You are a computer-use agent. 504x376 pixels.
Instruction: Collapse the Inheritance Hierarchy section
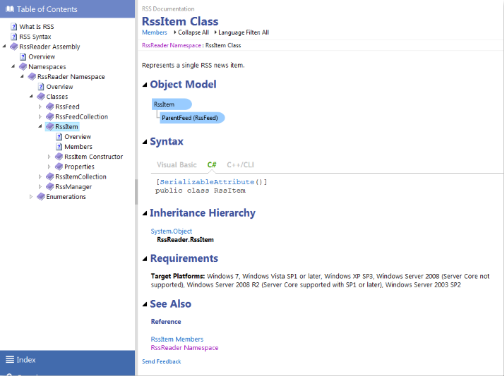[x=145, y=213]
